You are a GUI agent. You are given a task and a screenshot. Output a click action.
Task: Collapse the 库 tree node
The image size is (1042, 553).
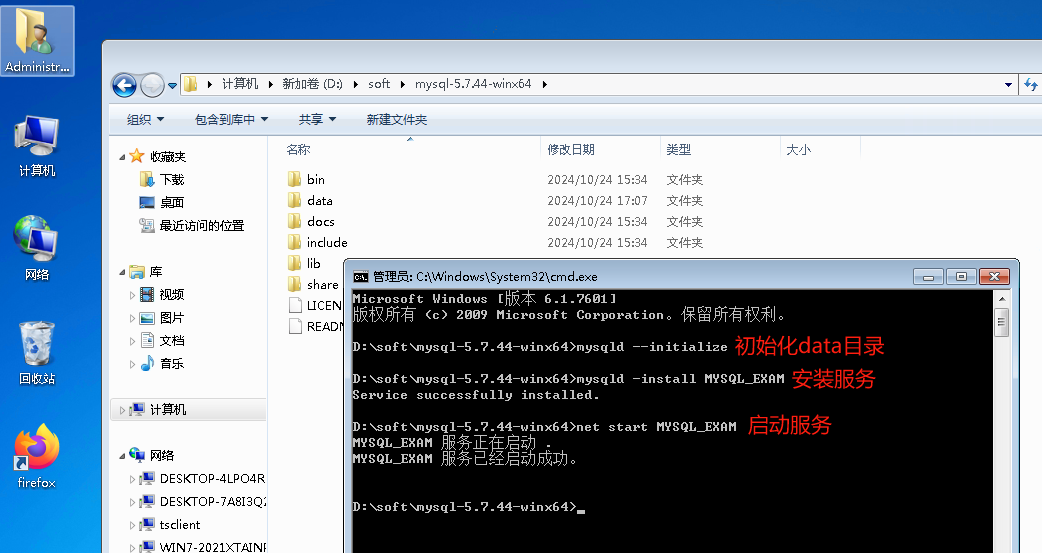pyautogui.click(x=122, y=272)
